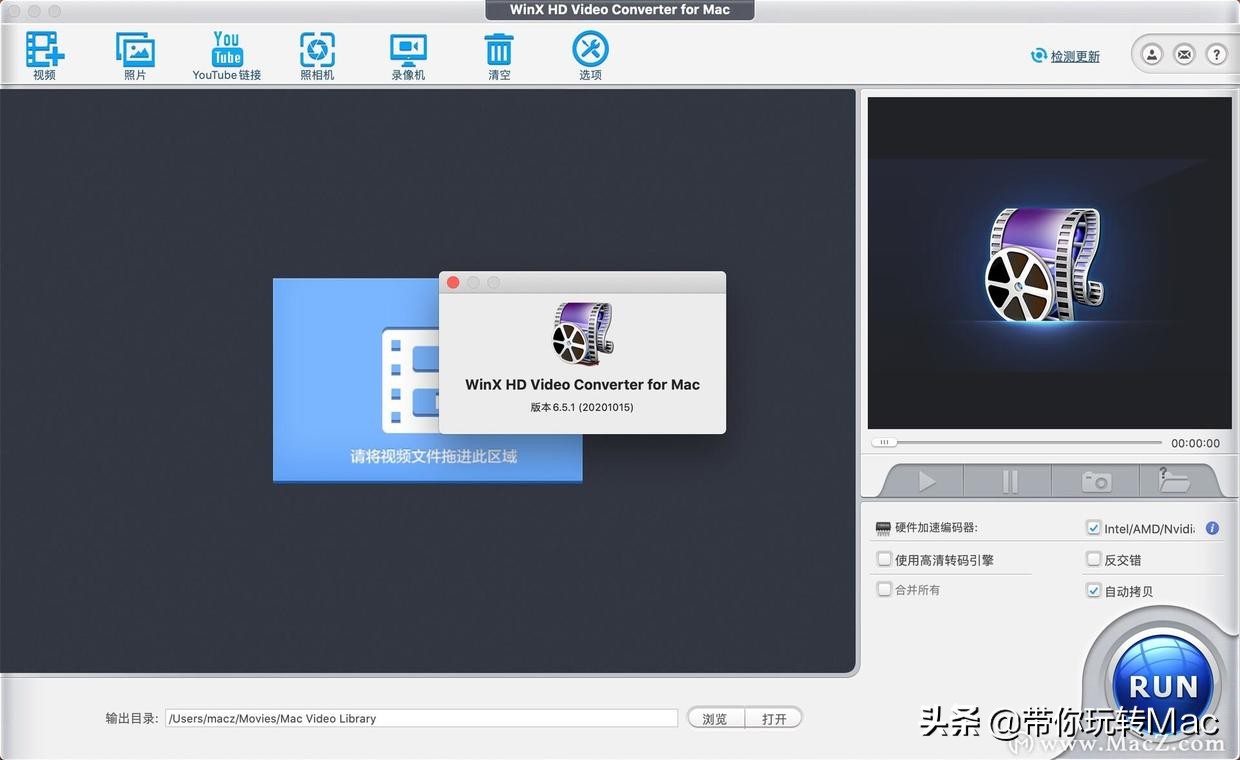Disable 自动拷贝 auto copy
The height and width of the screenshot is (760, 1240).
click(x=1094, y=590)
